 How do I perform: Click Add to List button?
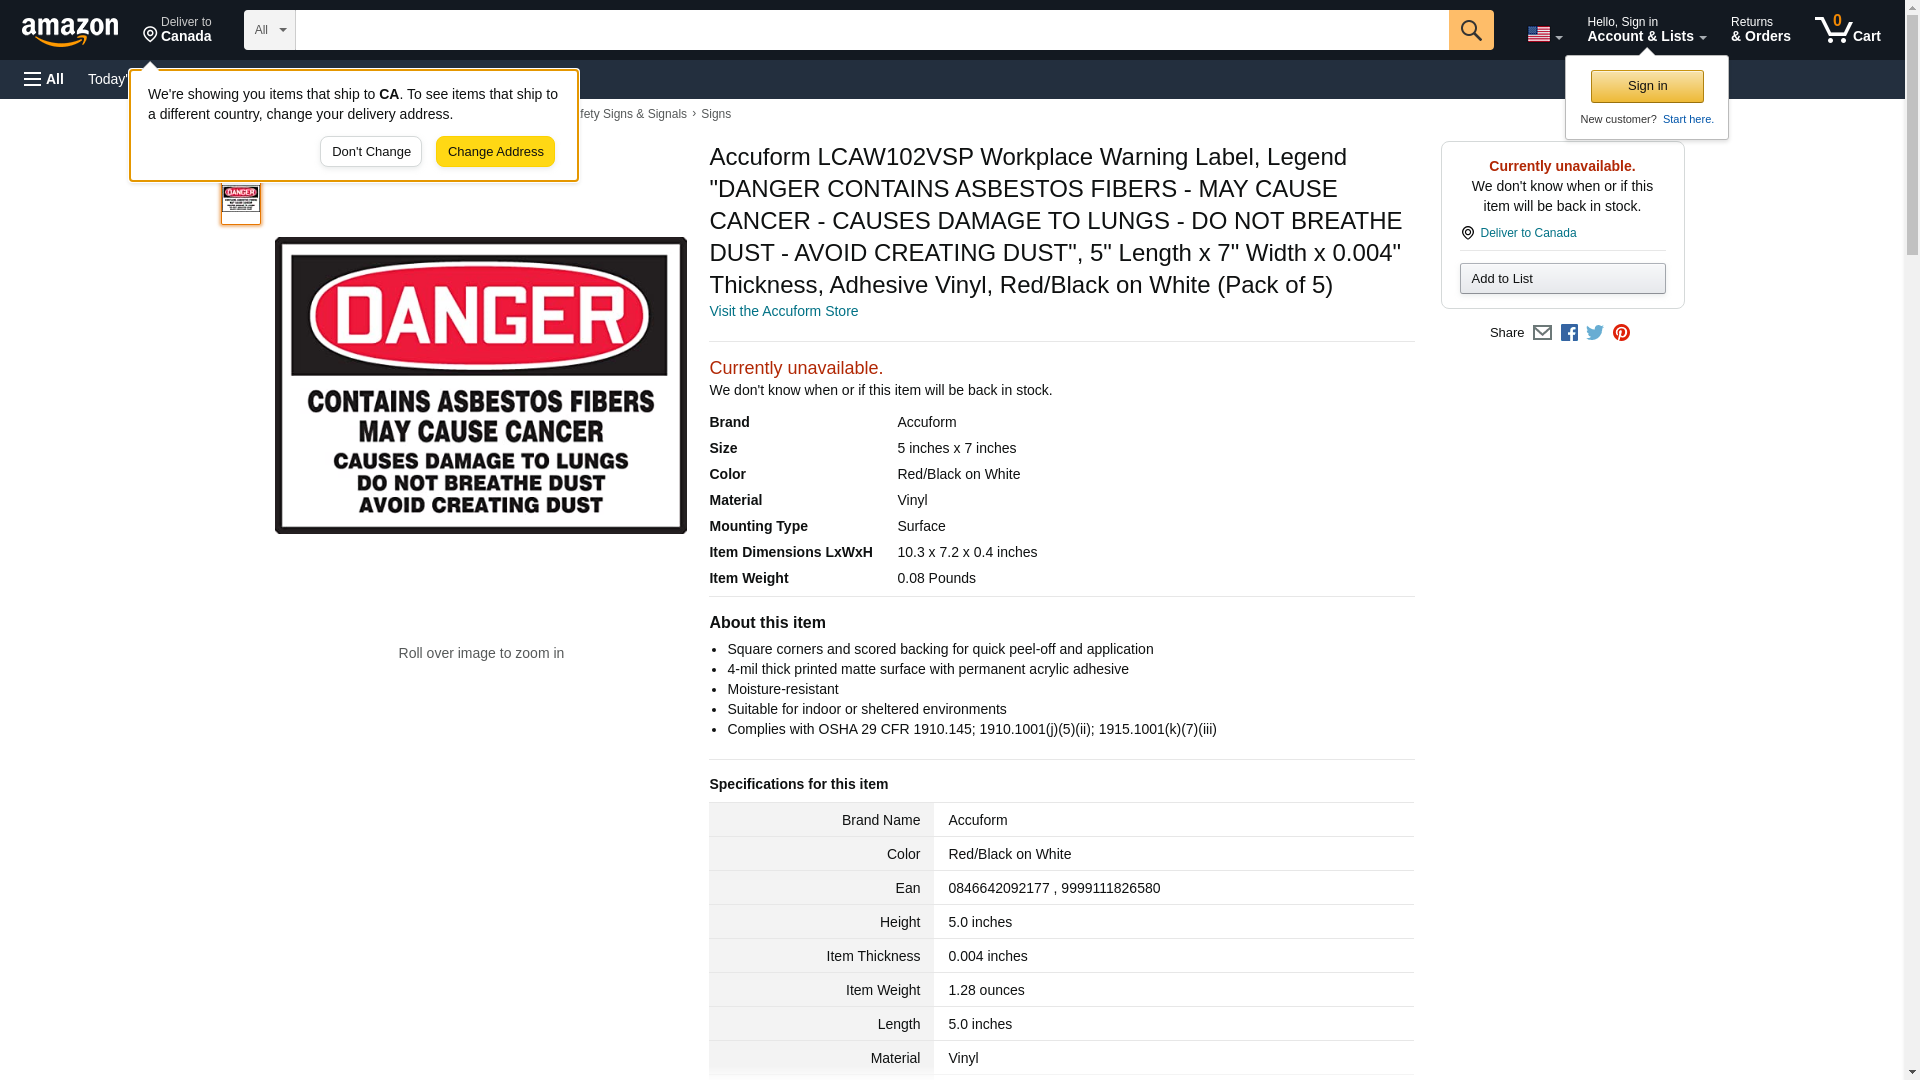tap(1562, 278)
